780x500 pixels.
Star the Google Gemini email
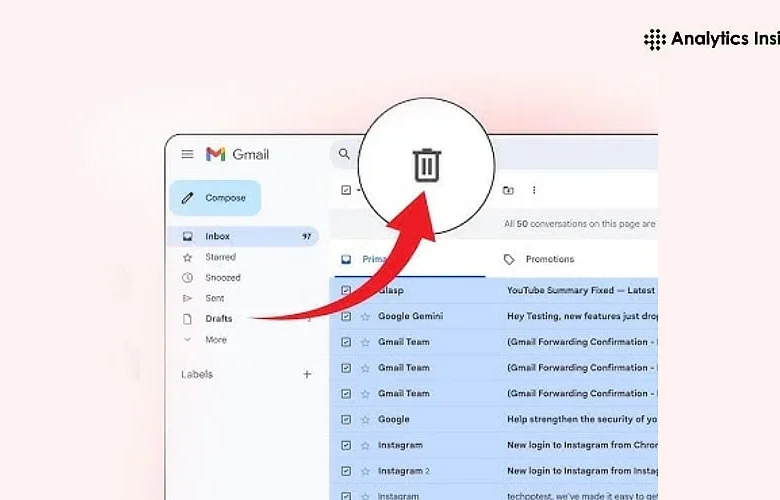pyautogui.click(x=366, y=316)
